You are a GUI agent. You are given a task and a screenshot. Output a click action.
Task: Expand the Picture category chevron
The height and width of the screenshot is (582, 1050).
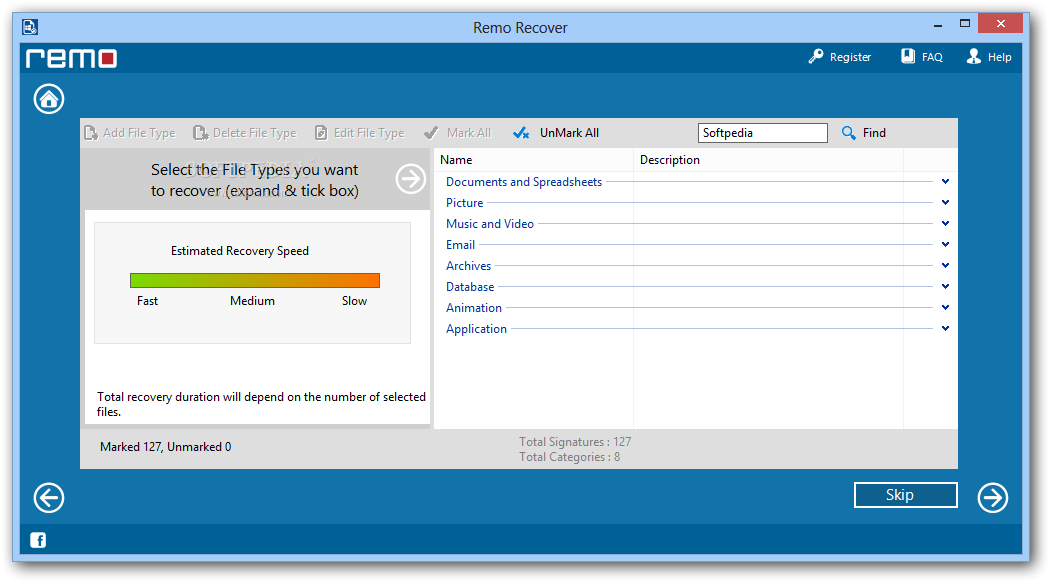pyautogui.click(x=945, y=202)
